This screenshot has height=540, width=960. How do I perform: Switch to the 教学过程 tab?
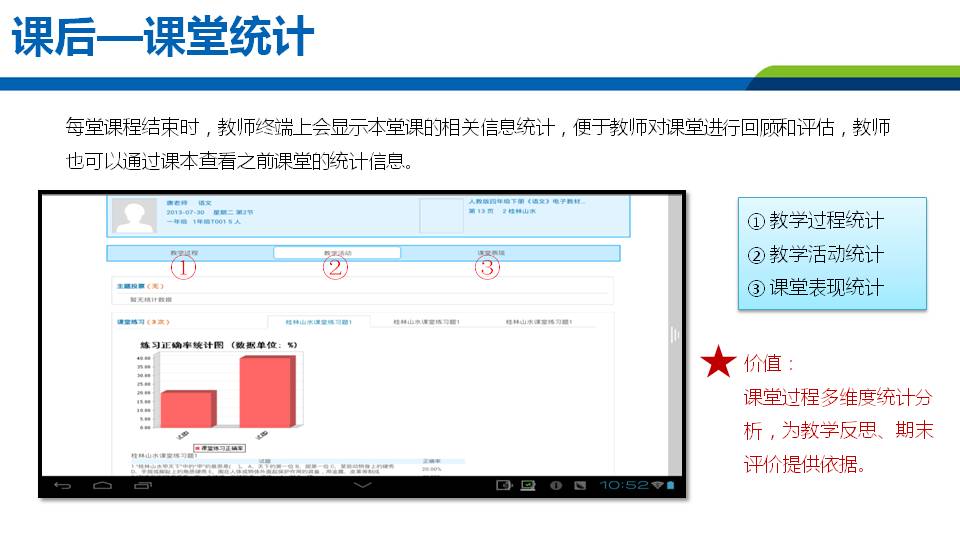[x=184, y=253]
